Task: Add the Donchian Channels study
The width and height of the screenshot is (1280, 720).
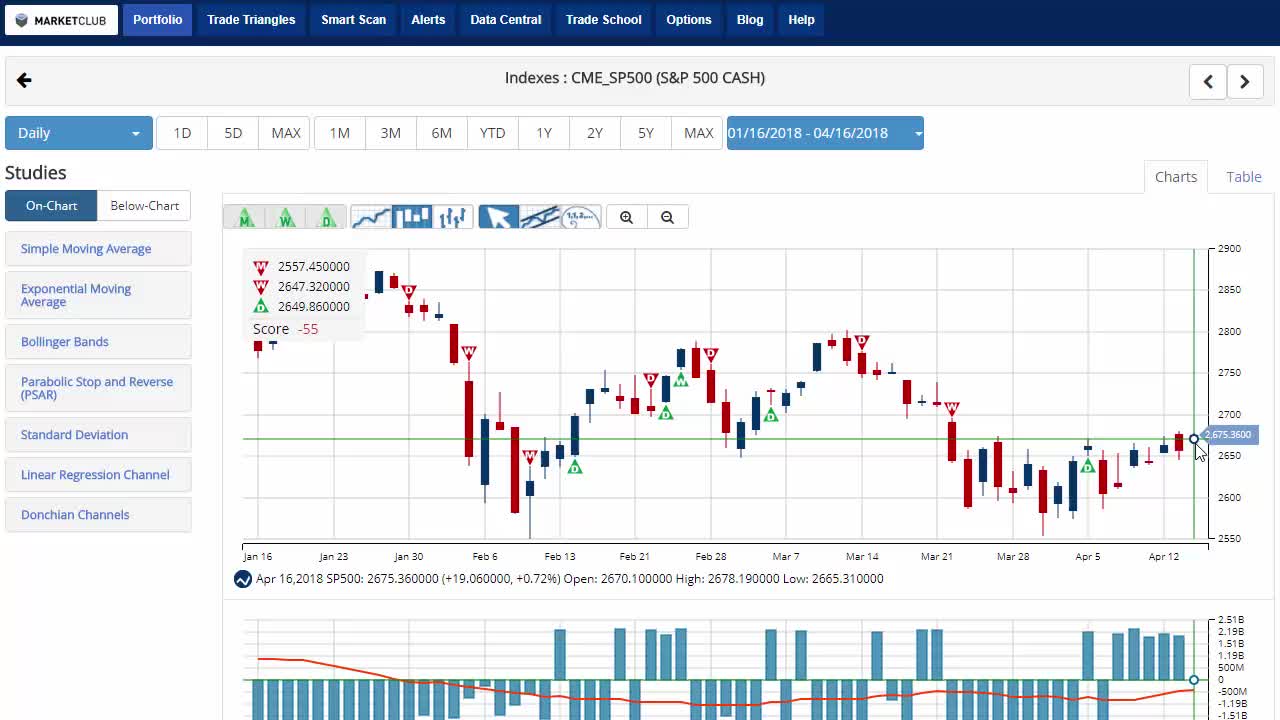Action: pos(98,515)
